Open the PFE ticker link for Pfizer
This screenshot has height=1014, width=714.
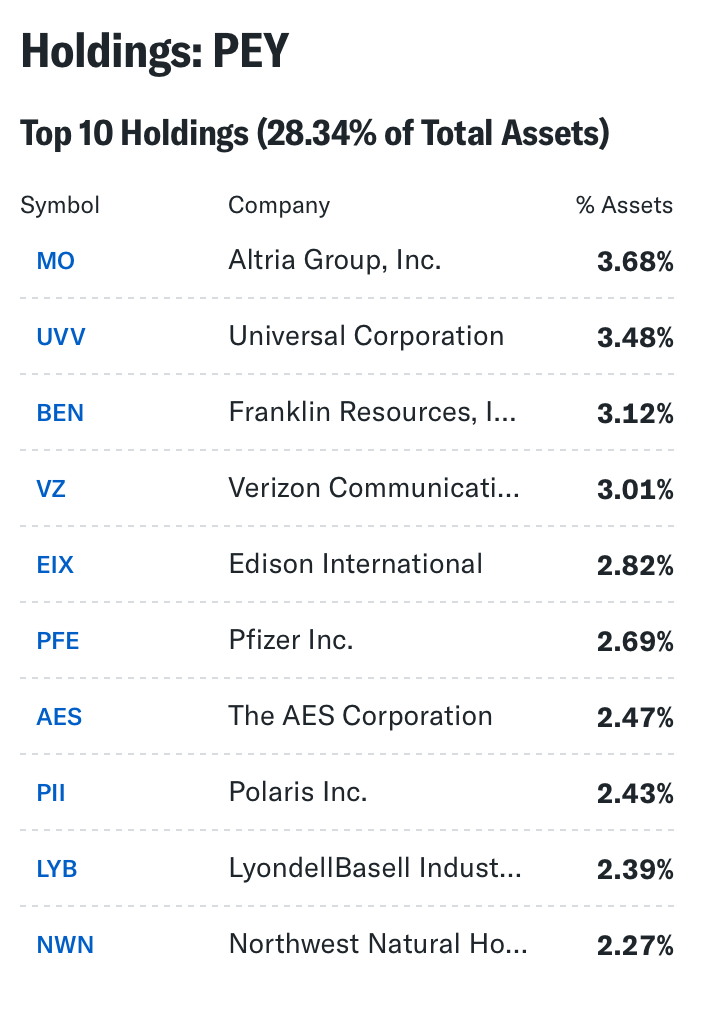(57, 641)
